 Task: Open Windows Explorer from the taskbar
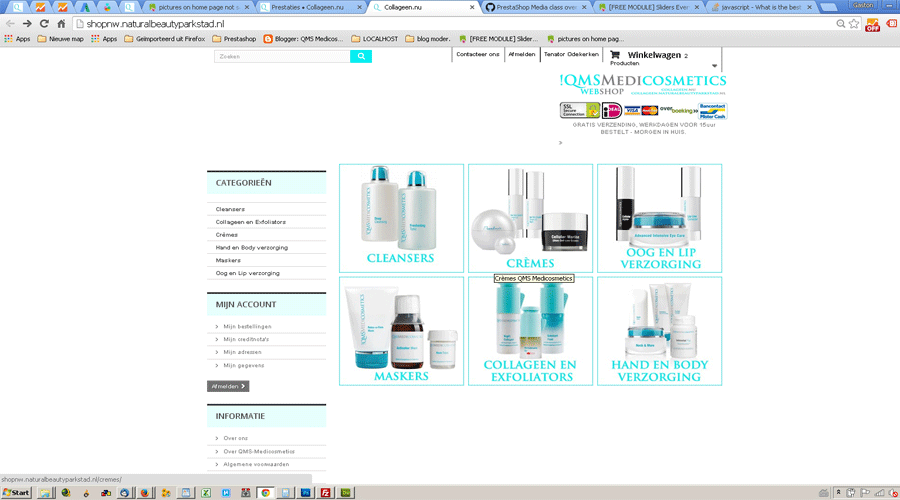pos(44,493)
